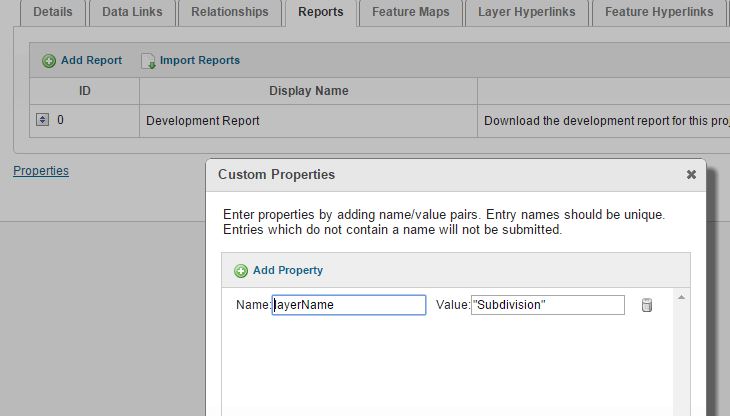The width and height of the screenshot is (730, 416).
Task: Click the green Add Property plus icon
Action: [x=241, y=271]
